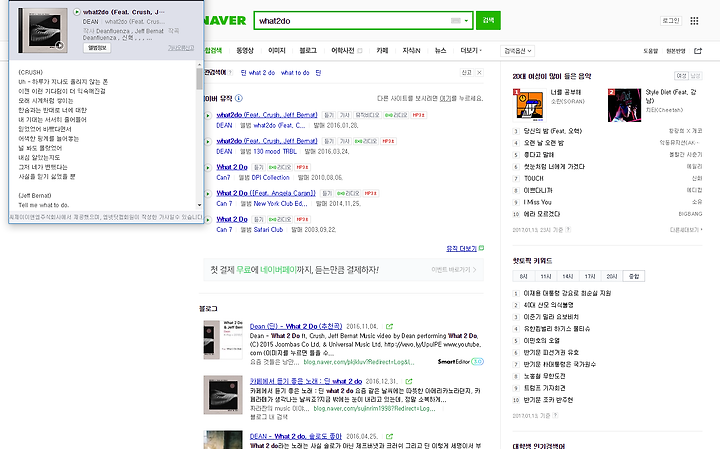The height and width of the screenshot is (449, 720).
Task: Click MP3 badge on DPI Collection row
Action: click(303, 167)
